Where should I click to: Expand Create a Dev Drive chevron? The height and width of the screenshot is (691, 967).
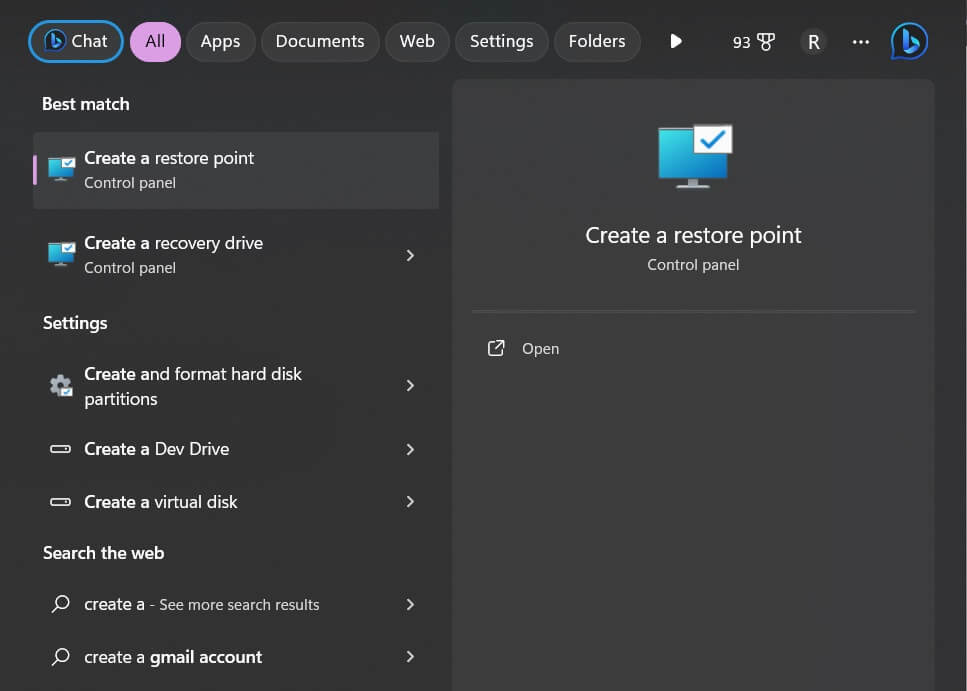point(410,450)
